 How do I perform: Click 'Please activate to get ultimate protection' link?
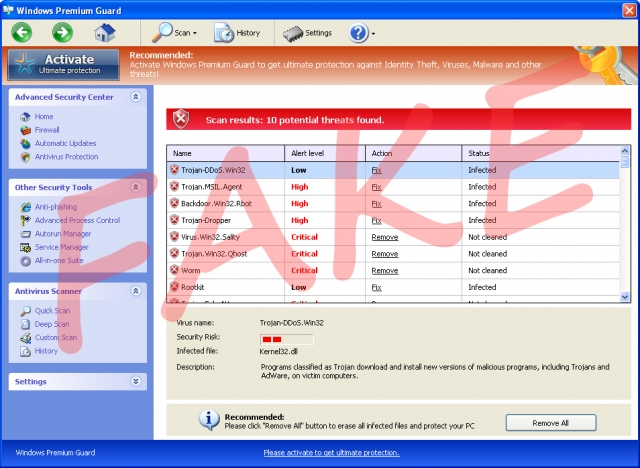point(331,452)
